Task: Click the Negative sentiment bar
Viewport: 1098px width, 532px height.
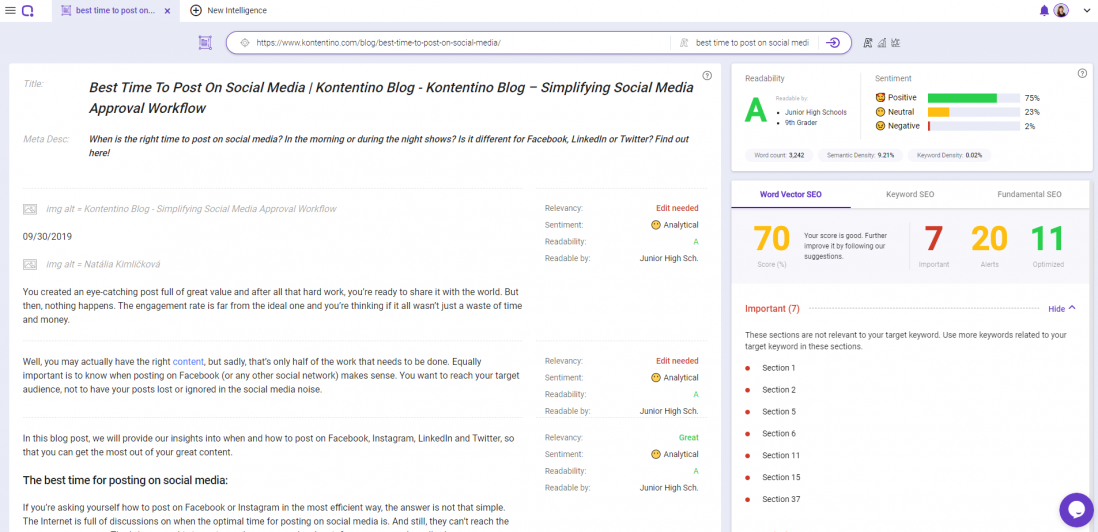Action: pos(973,126)
